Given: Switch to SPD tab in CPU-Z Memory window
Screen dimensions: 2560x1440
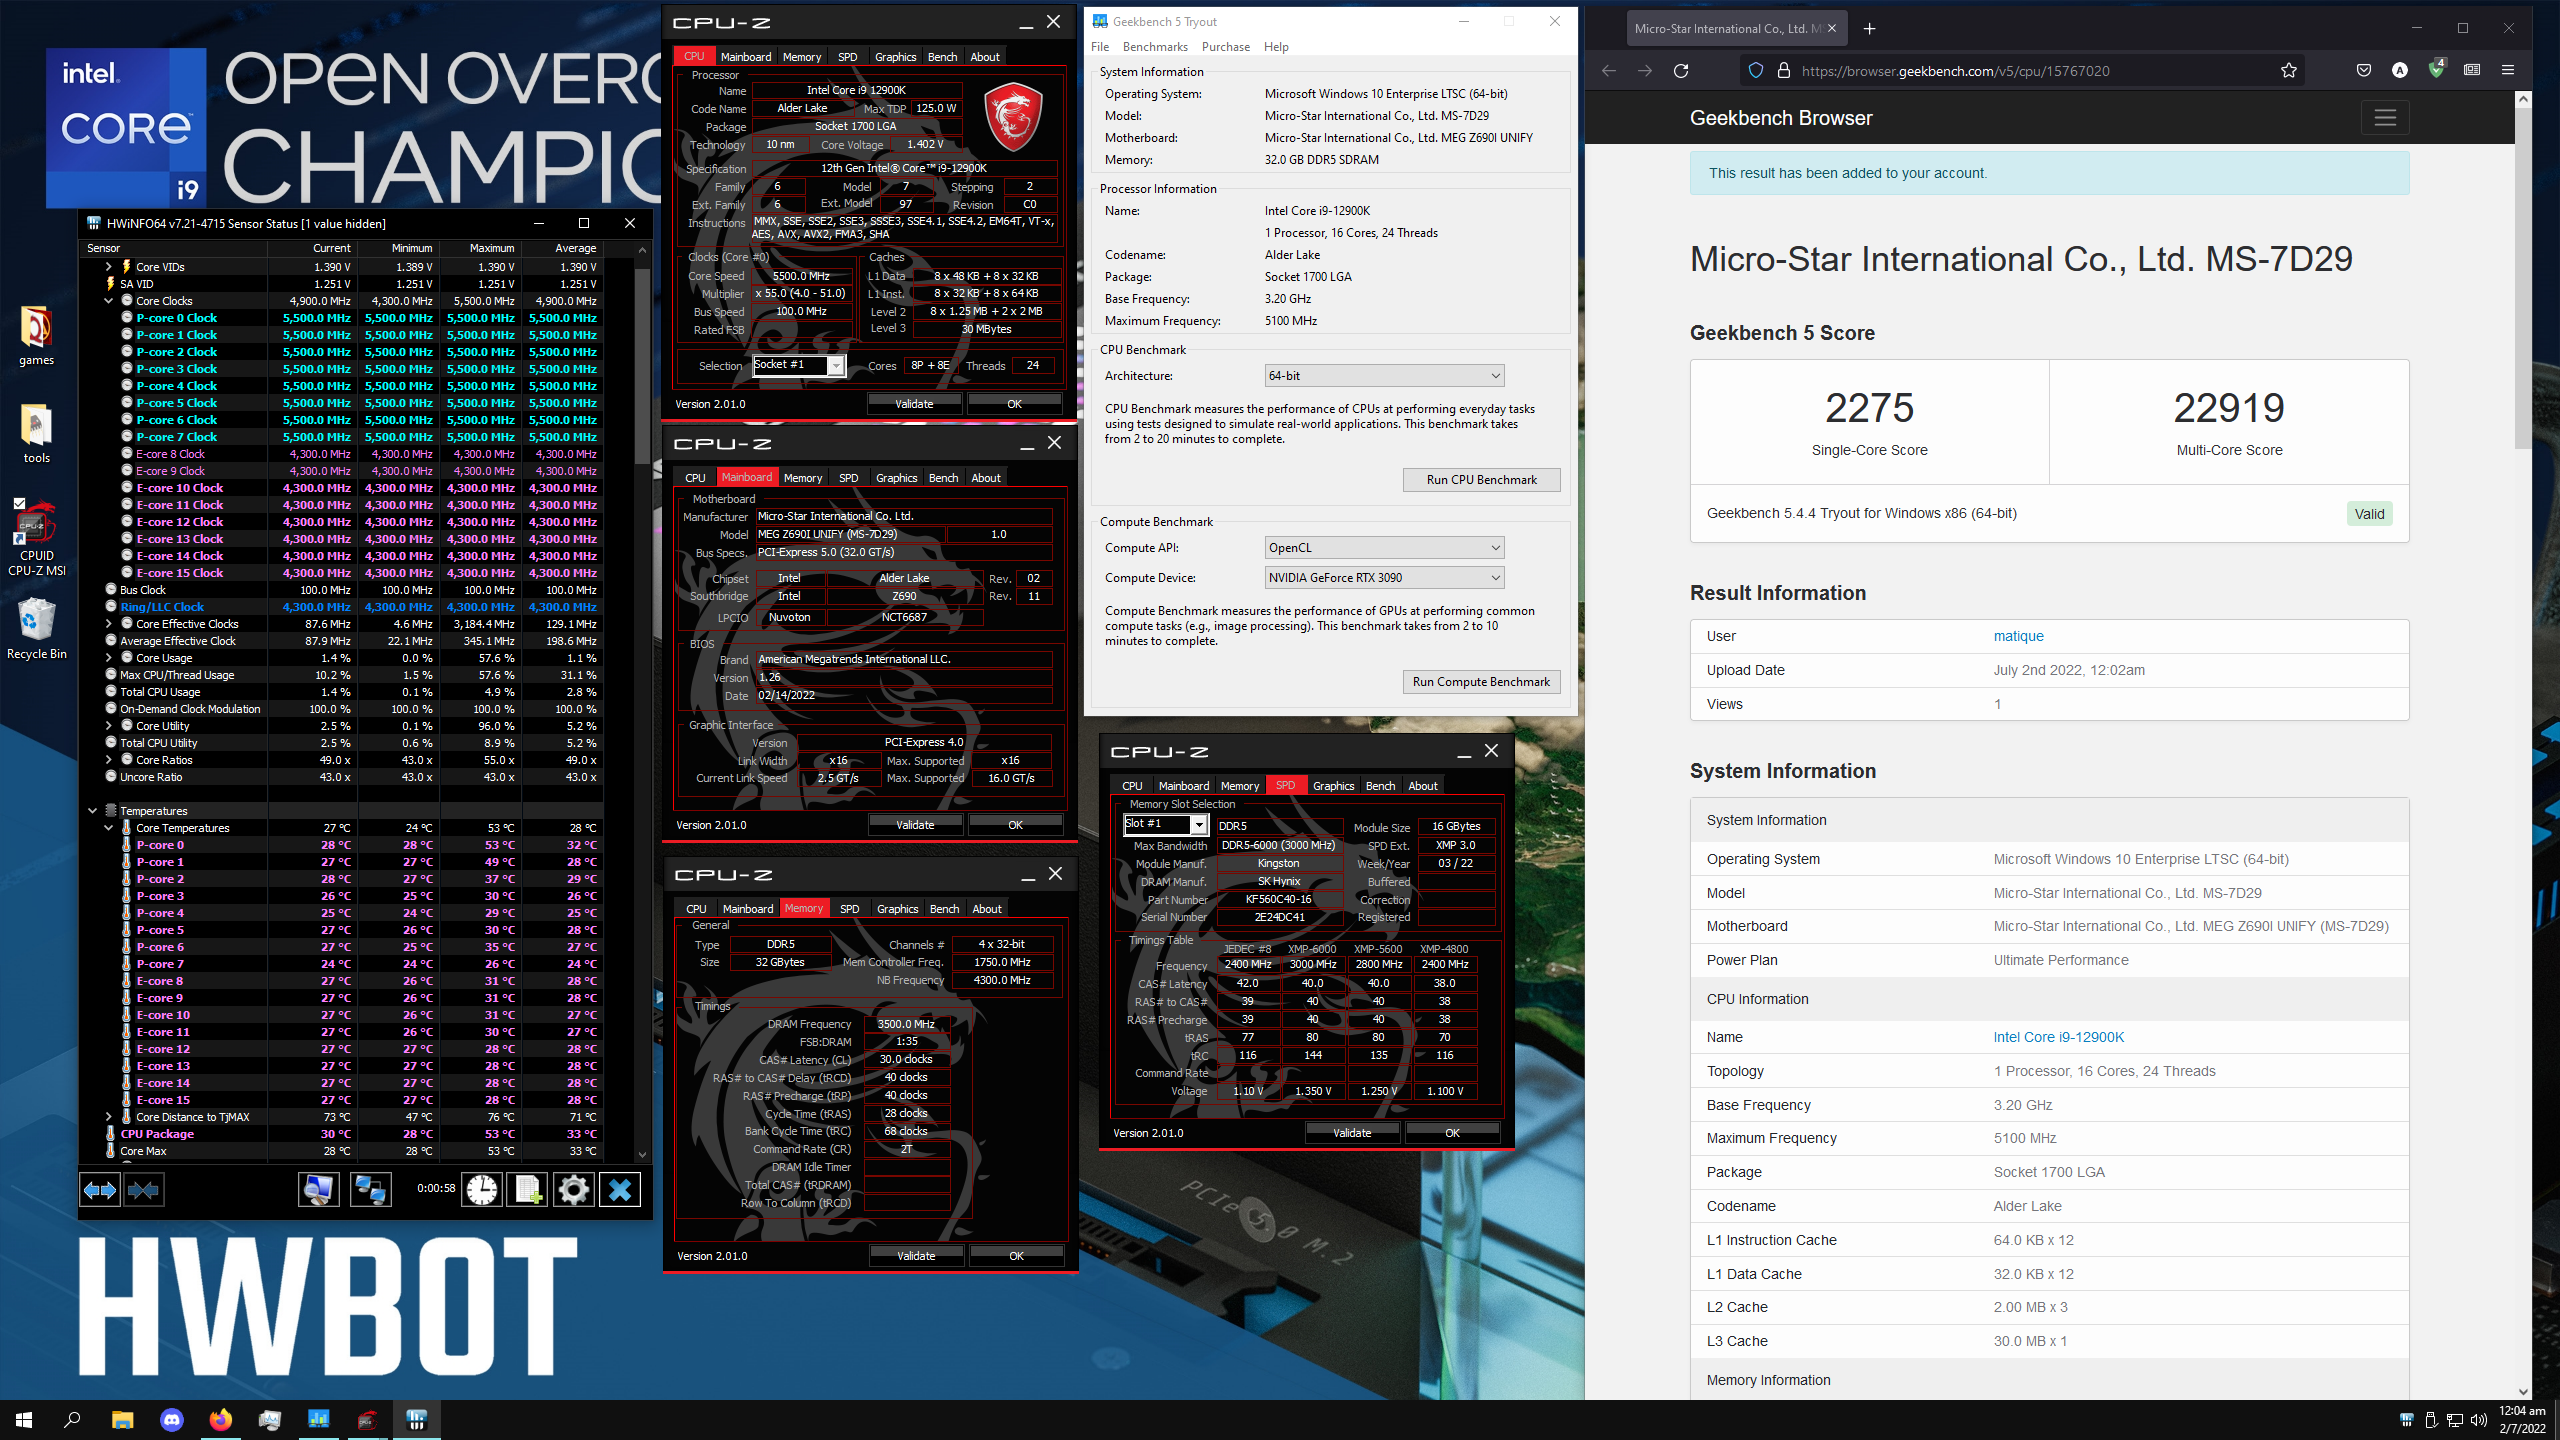Looking at the screenshot, I should [x=849, y=909].
